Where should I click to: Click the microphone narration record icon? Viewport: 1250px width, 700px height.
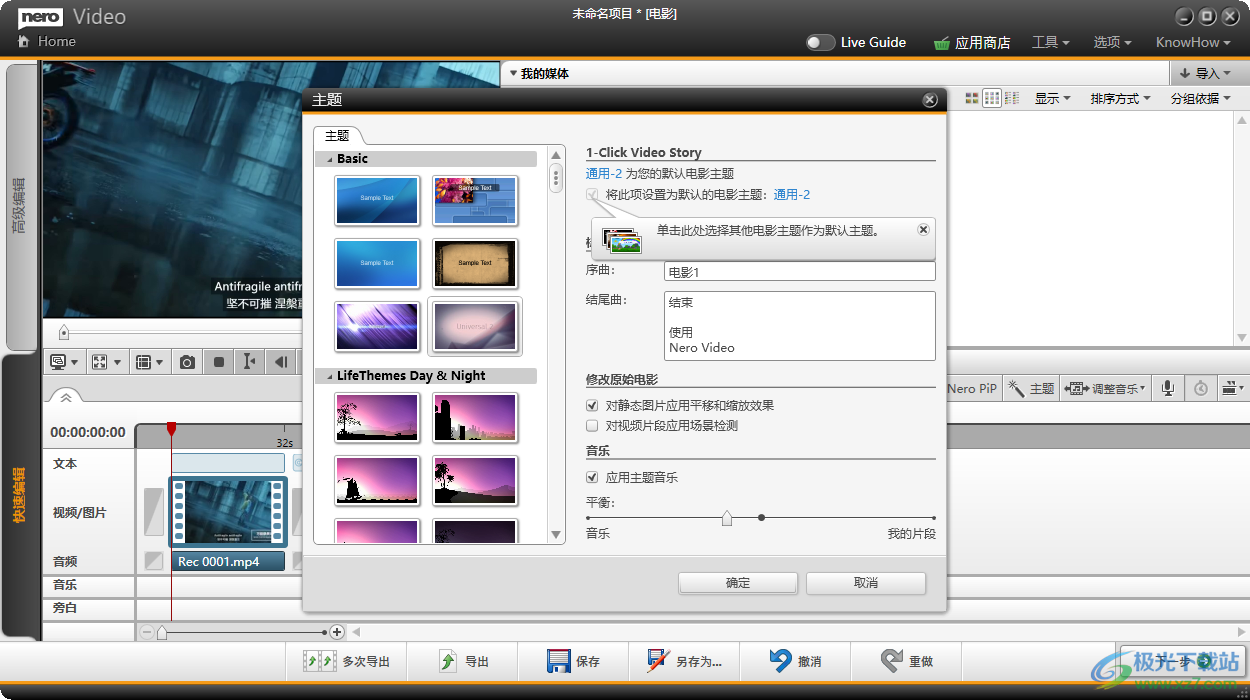[1167, 388]
